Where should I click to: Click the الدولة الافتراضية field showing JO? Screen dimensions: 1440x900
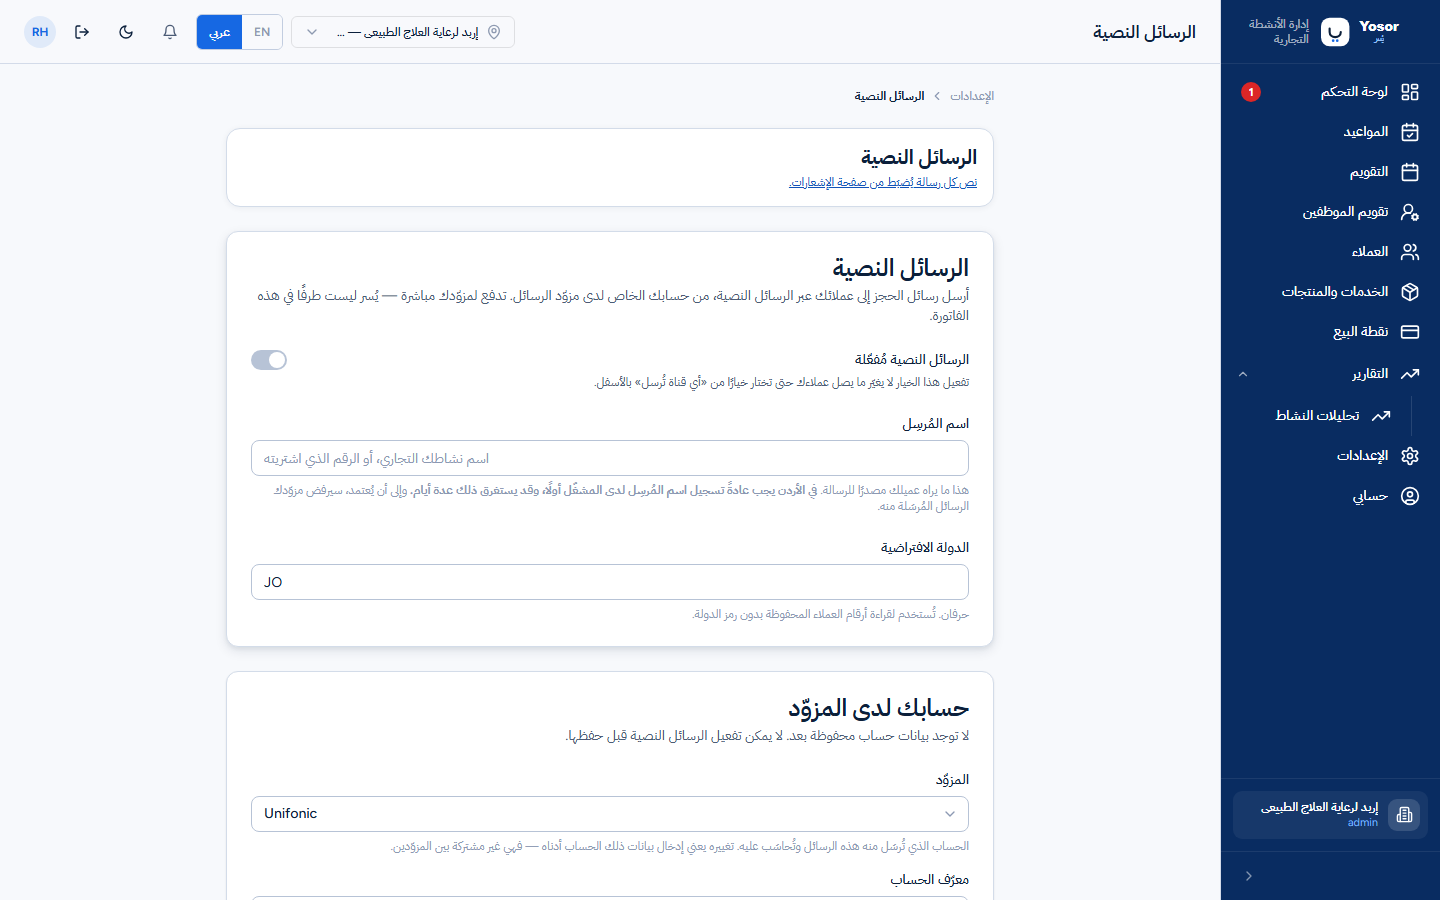[x=610, y=582]
